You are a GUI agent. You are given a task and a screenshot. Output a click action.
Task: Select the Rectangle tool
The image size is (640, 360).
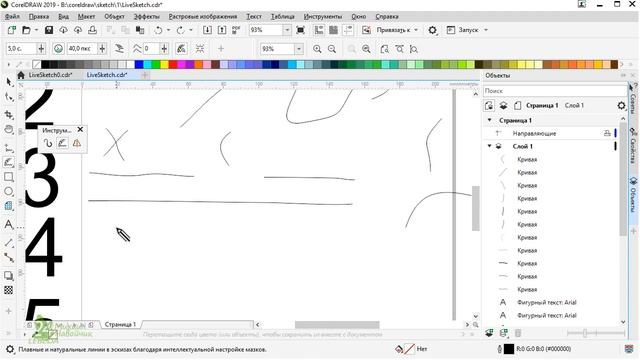(9, 177)
